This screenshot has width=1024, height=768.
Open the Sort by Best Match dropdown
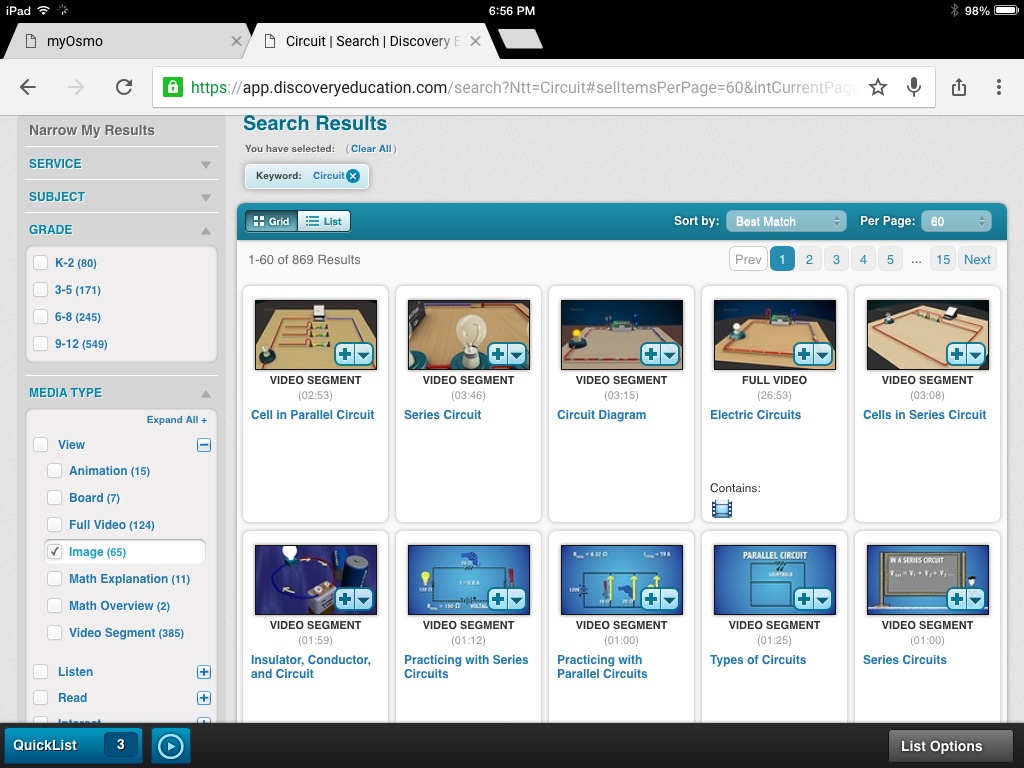pos(786,221)
